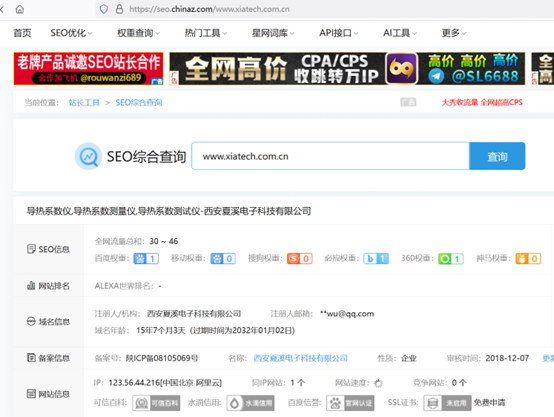Click the 全网高价 CPA/CPS banner ad
Image resolution: width=554 pixels, height=417 pixels.
pyautogui.click(x=347, y=69)
